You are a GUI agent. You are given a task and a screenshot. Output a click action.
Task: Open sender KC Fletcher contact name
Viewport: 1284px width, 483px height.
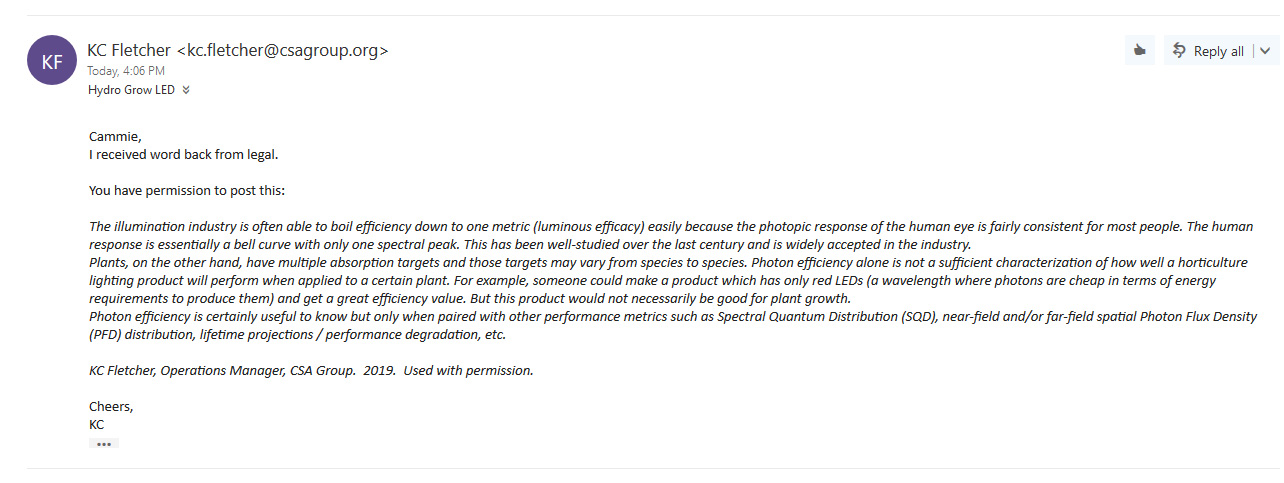click(x=129, y=50)
